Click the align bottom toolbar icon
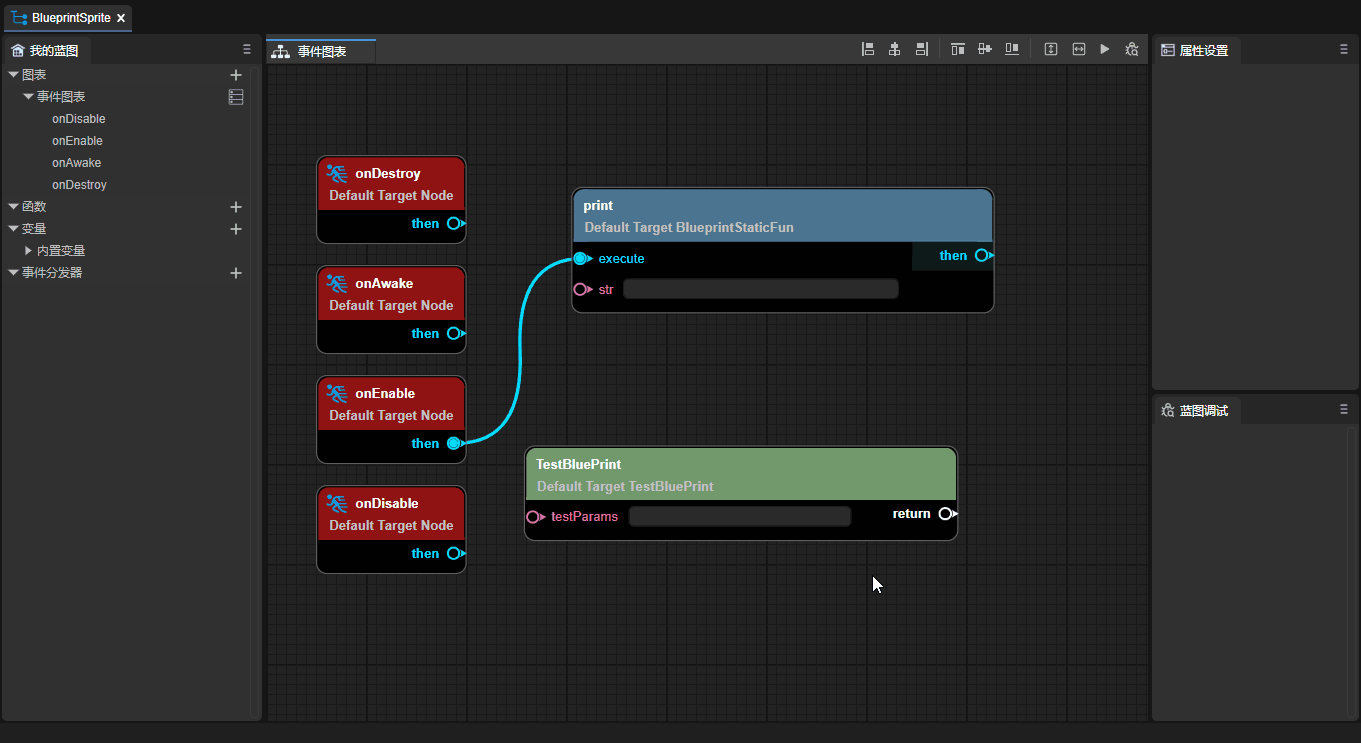The height and width of the screenshot is (743, 1361). [1012, 49]
